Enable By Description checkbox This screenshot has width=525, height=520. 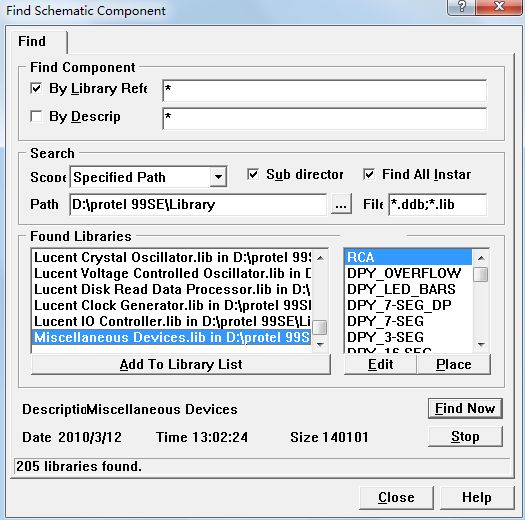36,117
